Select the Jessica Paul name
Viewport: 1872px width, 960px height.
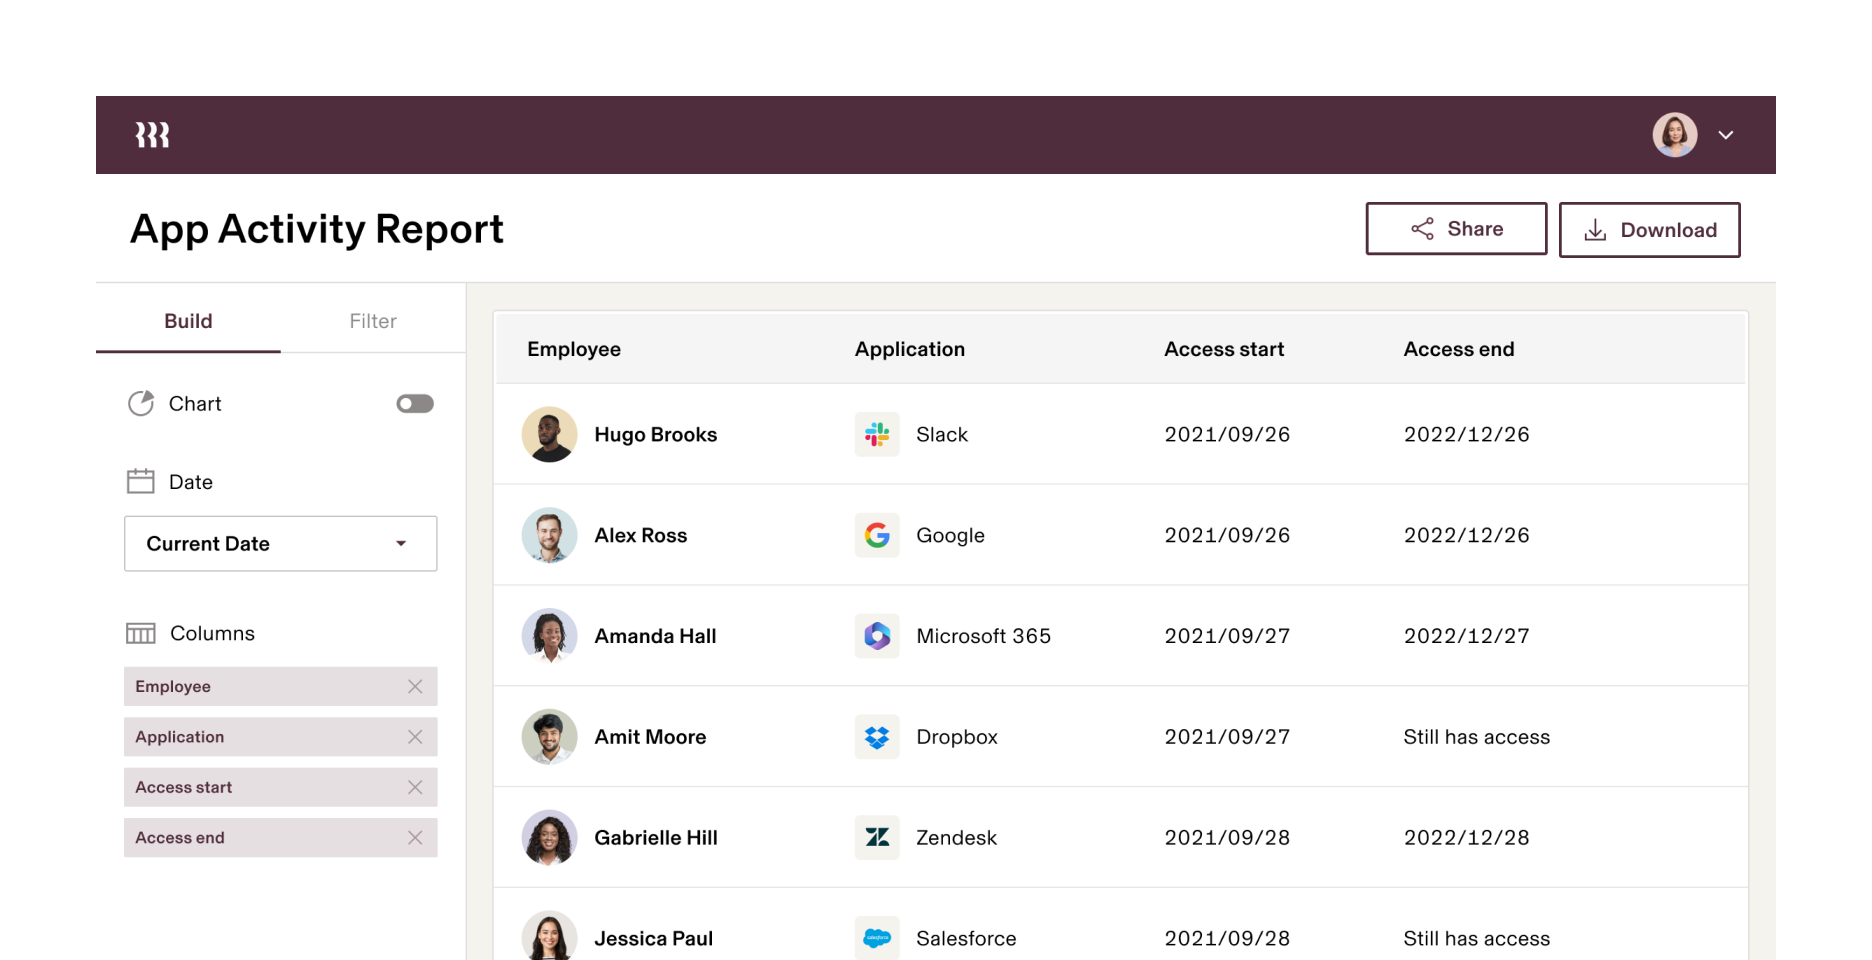pyautogui.click(x=654, y=939)
